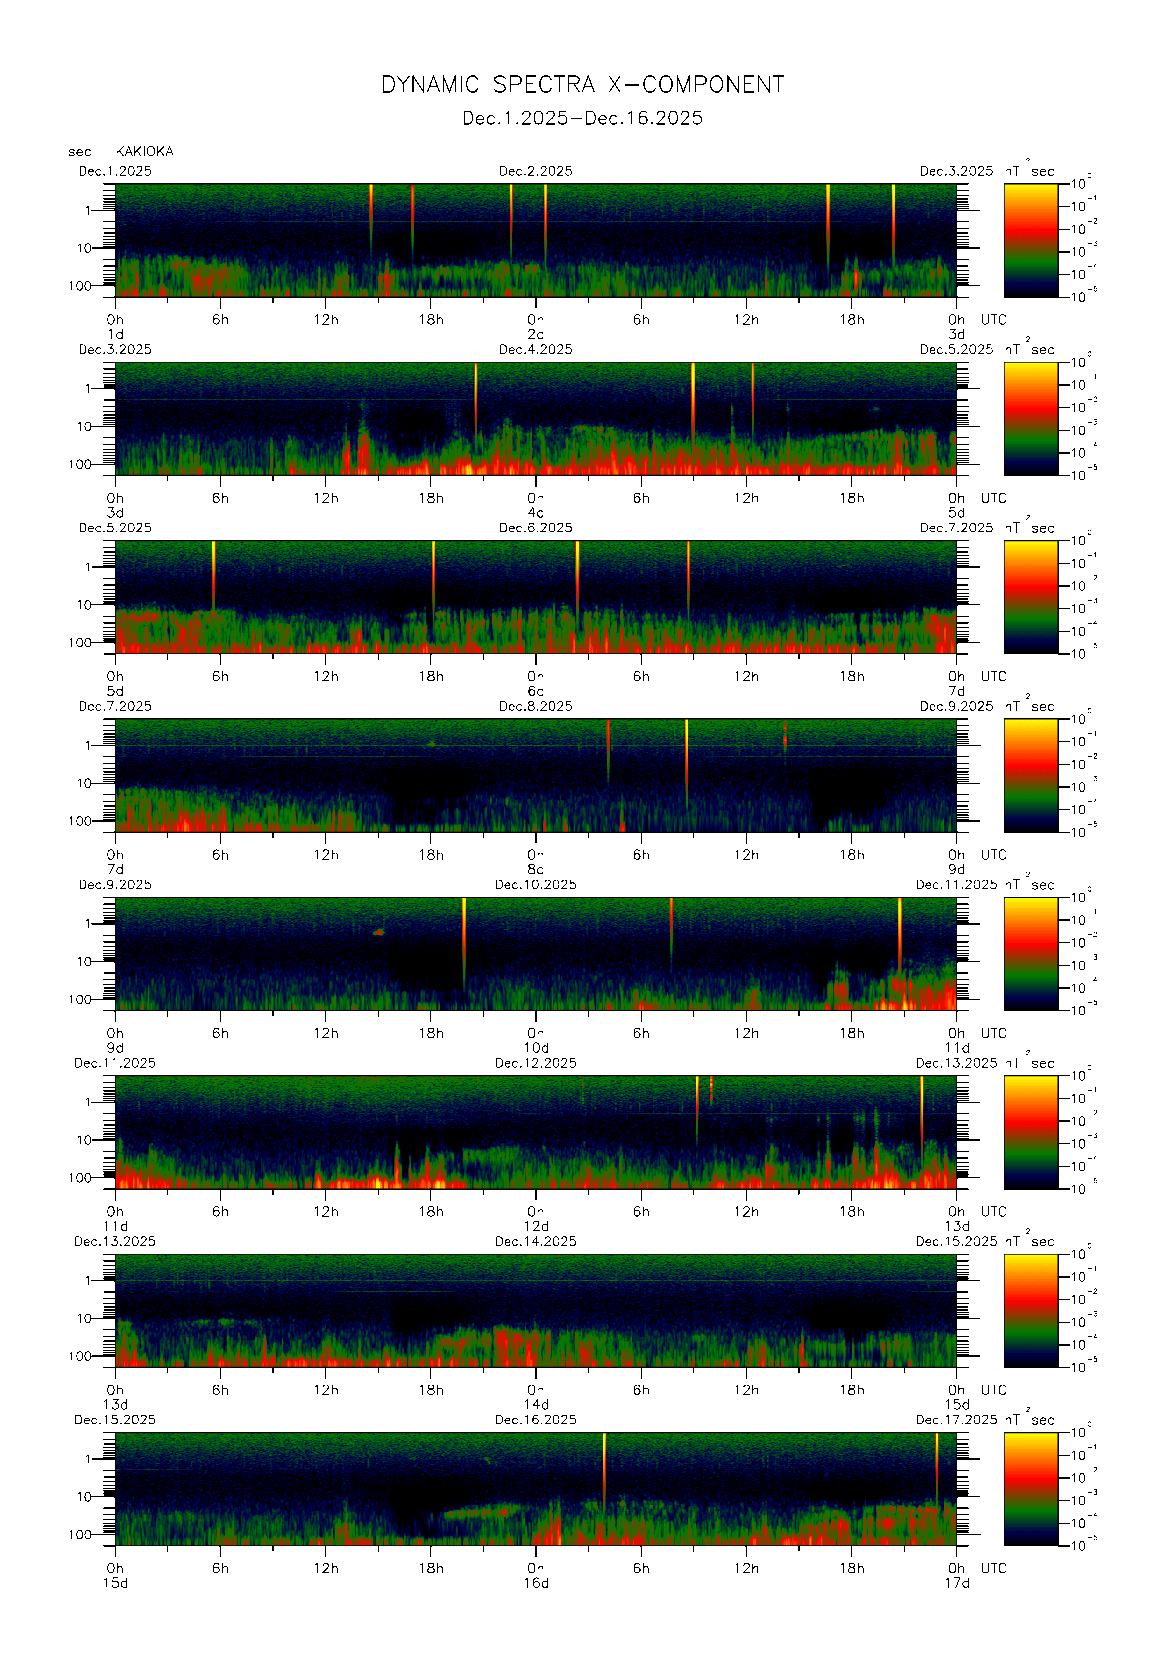Click the color scale beside the second spectrogram
The image size is (1165, 1679).
pyautogui.click(x=1030, y=418)
